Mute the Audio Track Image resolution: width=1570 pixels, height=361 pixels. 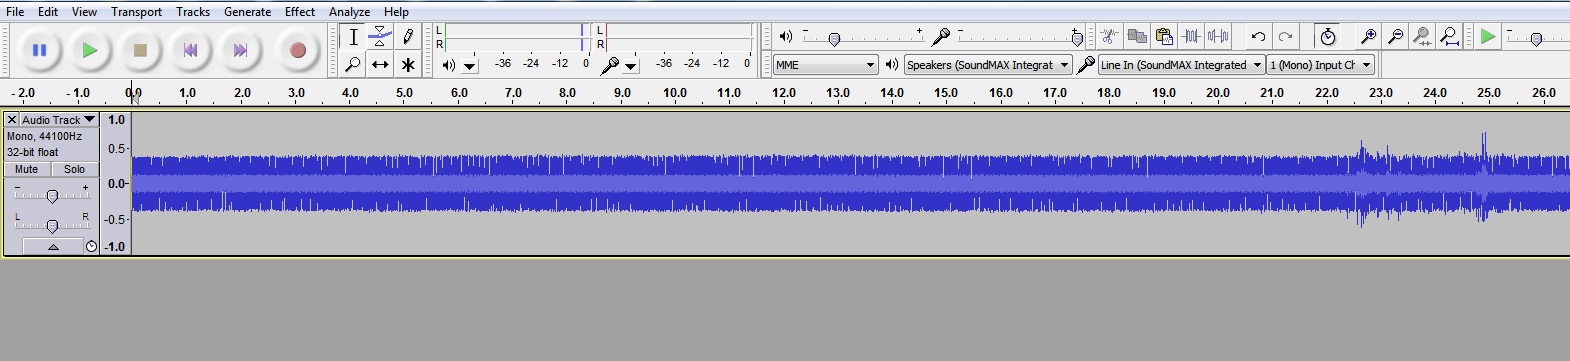click(27, 169)
